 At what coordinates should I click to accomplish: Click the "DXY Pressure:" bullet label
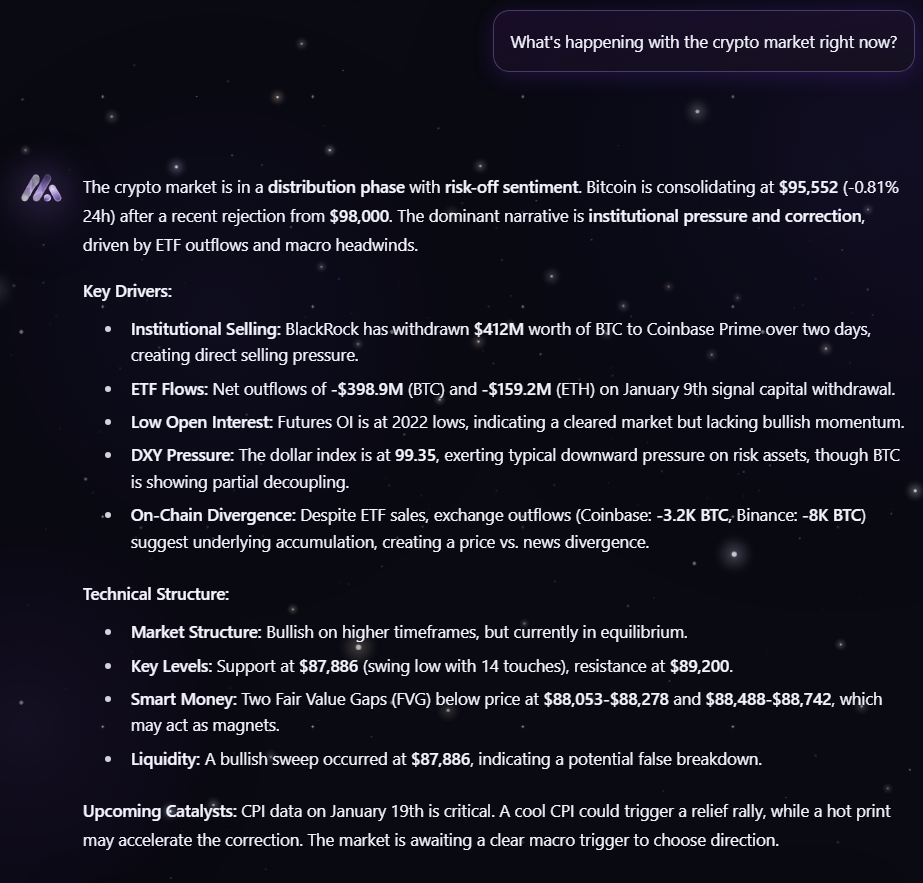[182, 455]
